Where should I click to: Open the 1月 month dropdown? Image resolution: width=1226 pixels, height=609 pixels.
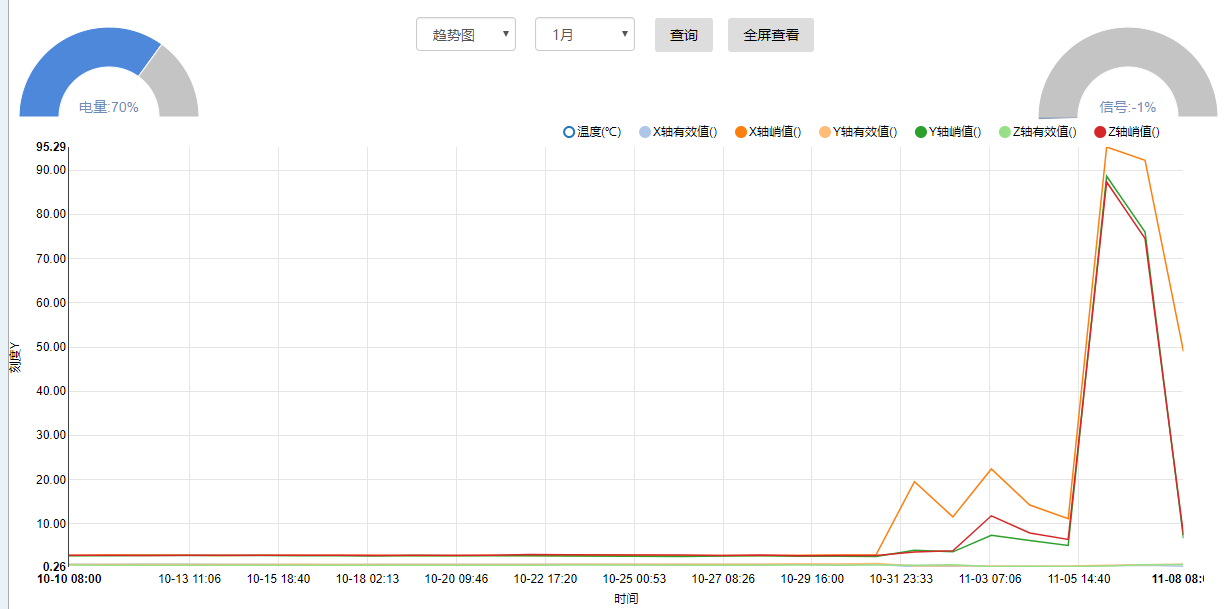point(585,34)
